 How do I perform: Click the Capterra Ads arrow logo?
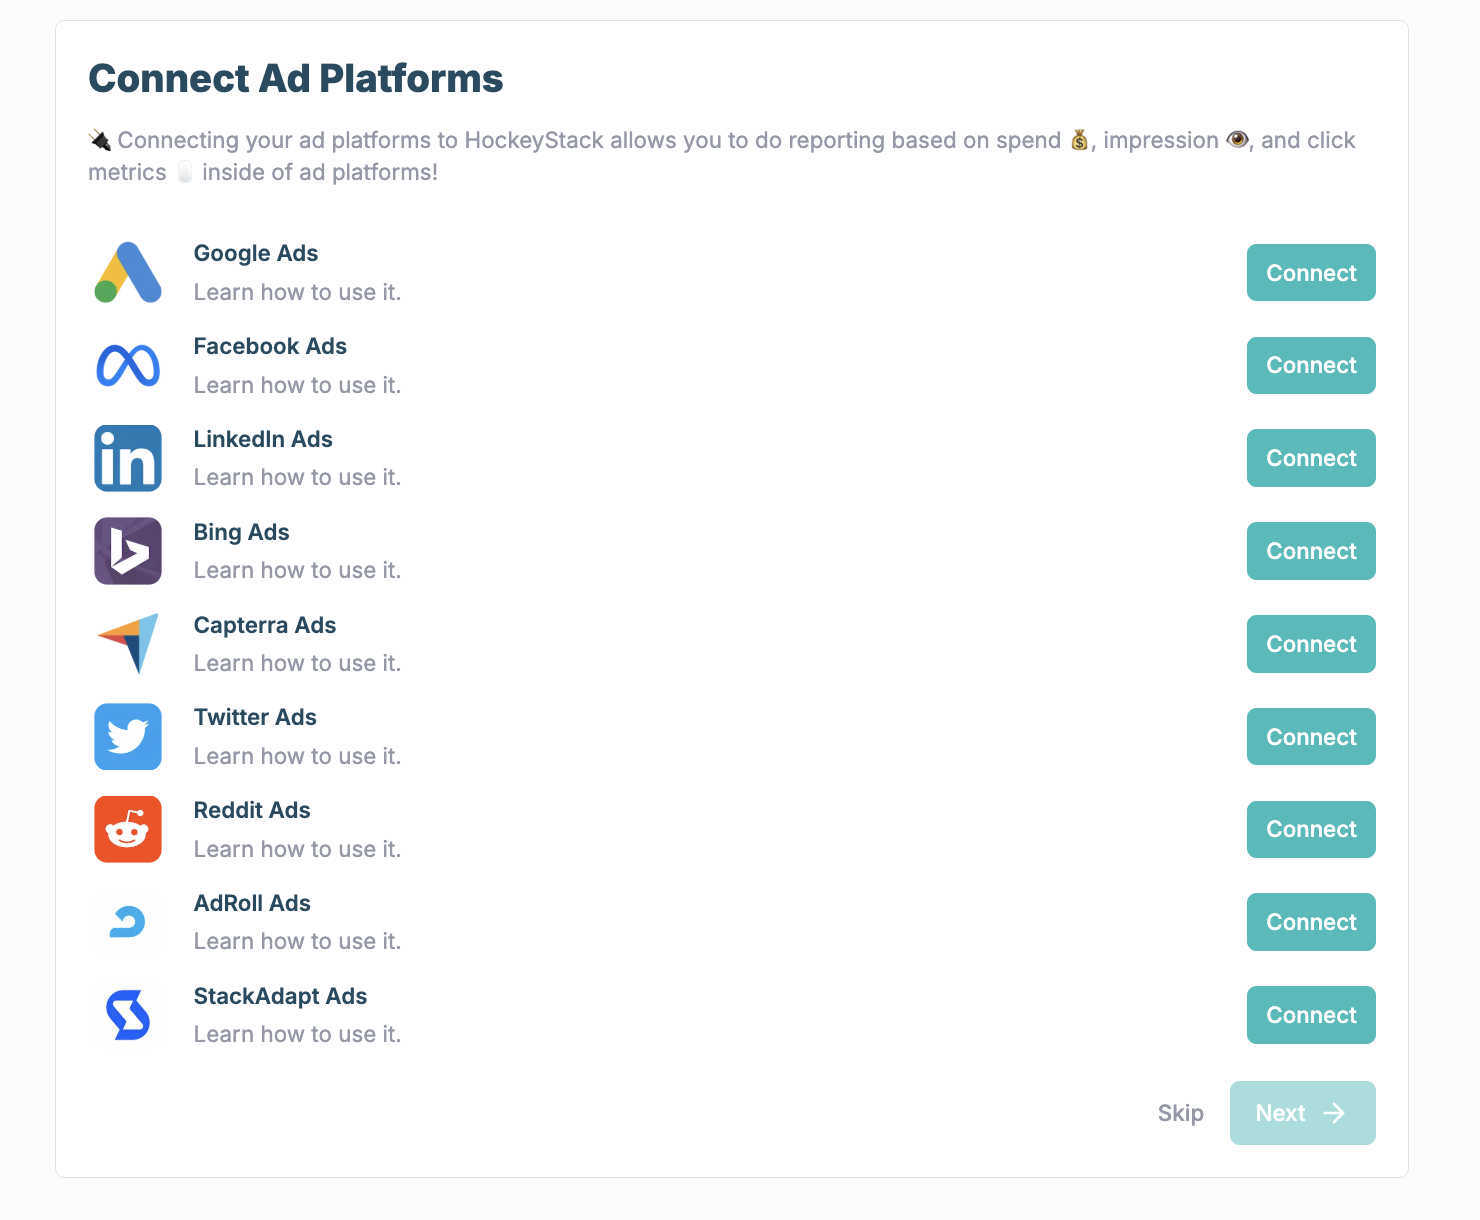click(128, 643)
